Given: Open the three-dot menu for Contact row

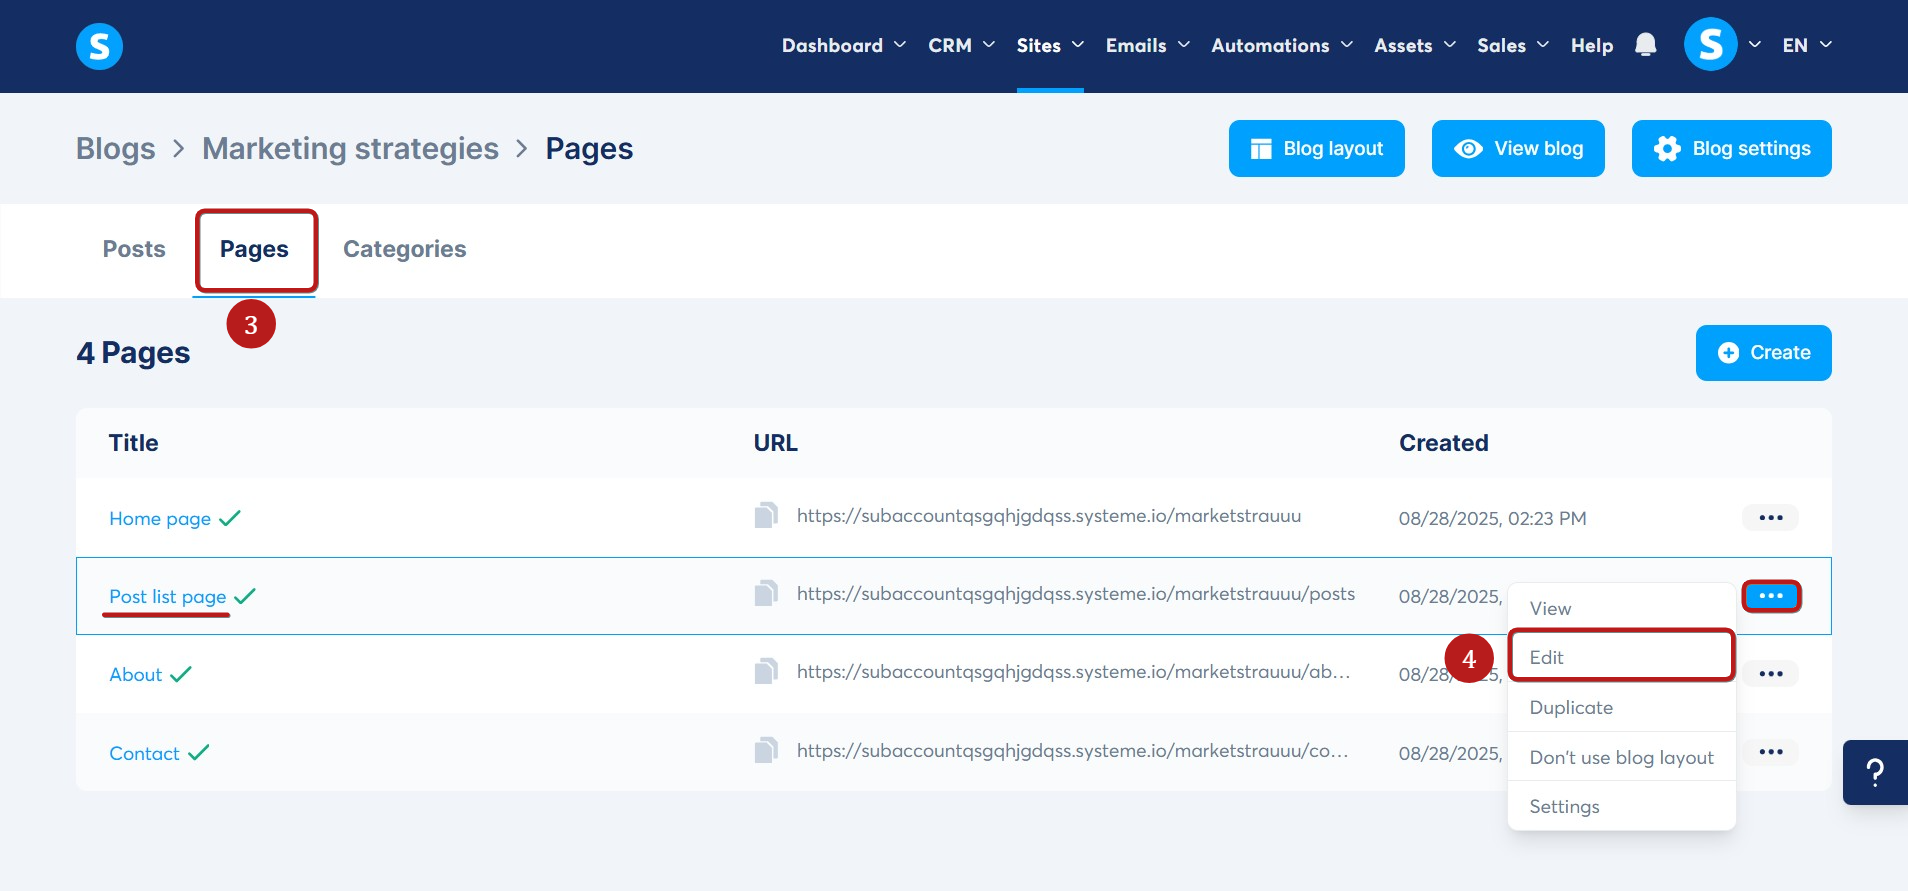Looking at the screenshot, I should pos(1771,752).
